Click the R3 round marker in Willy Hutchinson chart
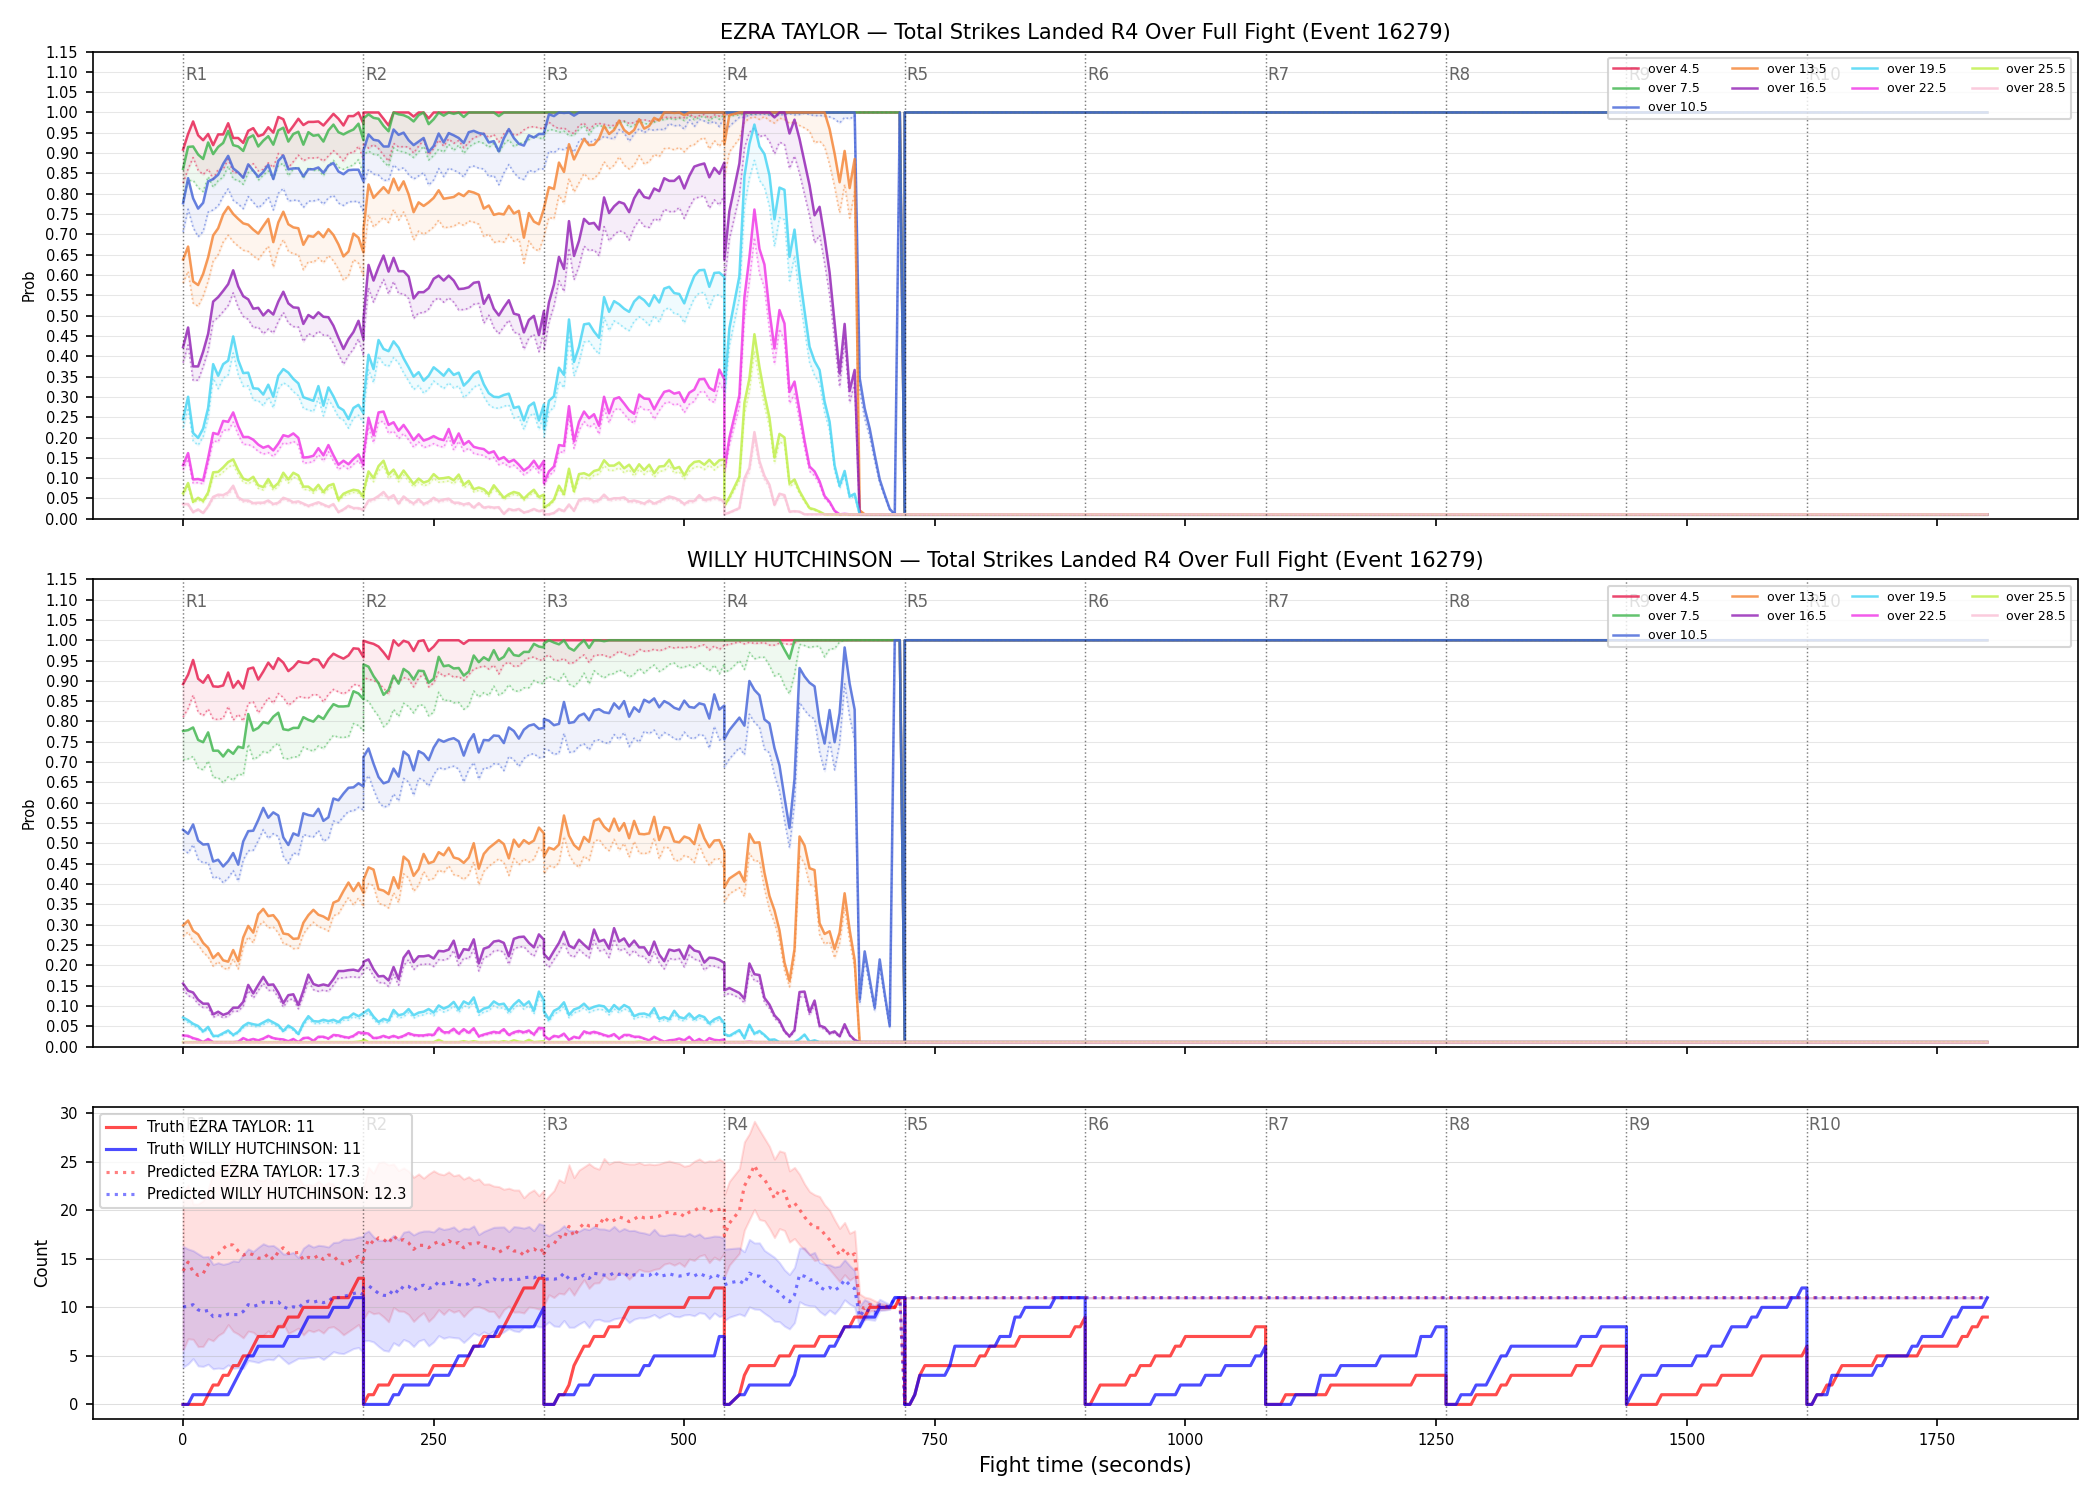2100x1500 pixels. pyautogui.click(x=557, y=601)
